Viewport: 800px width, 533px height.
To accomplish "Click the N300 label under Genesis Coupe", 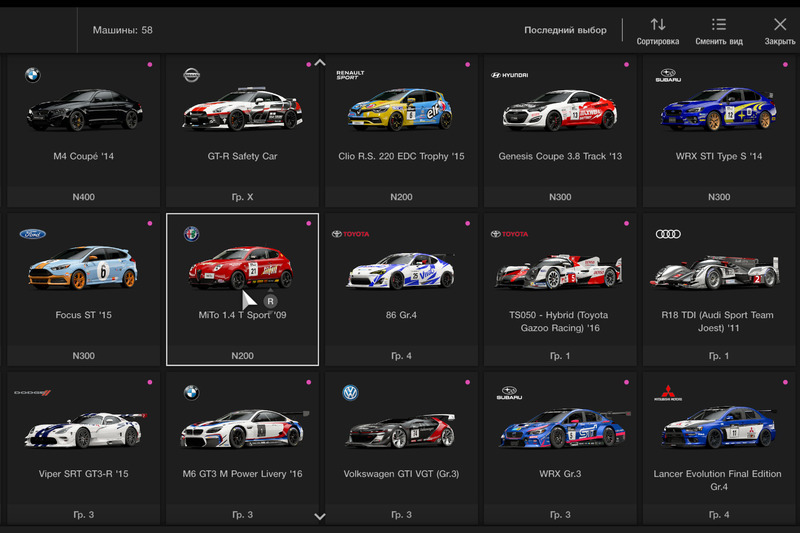I will pos(560,197).
